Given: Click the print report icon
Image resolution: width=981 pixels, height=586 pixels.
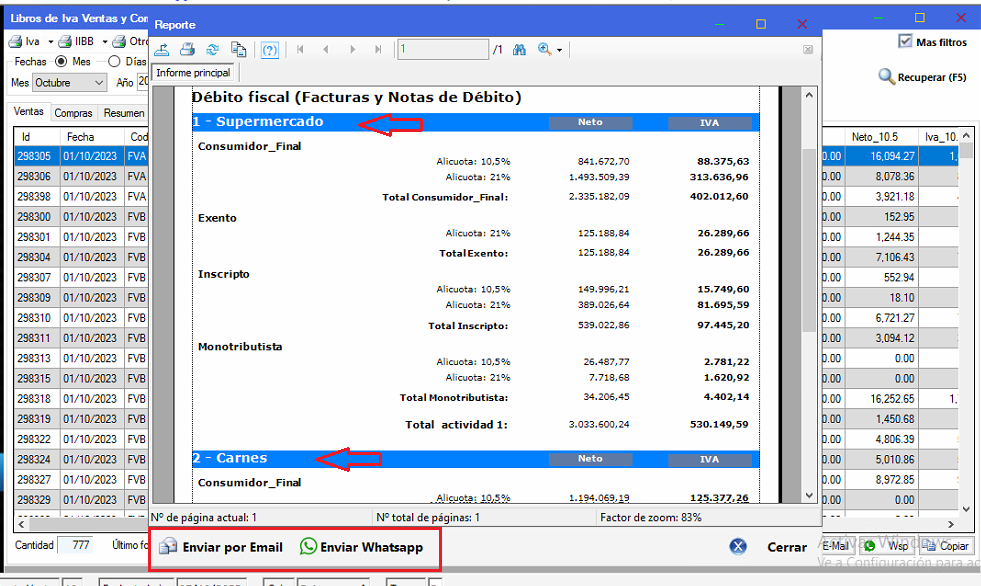Looking at the screenshot, I should click(187, 50).
